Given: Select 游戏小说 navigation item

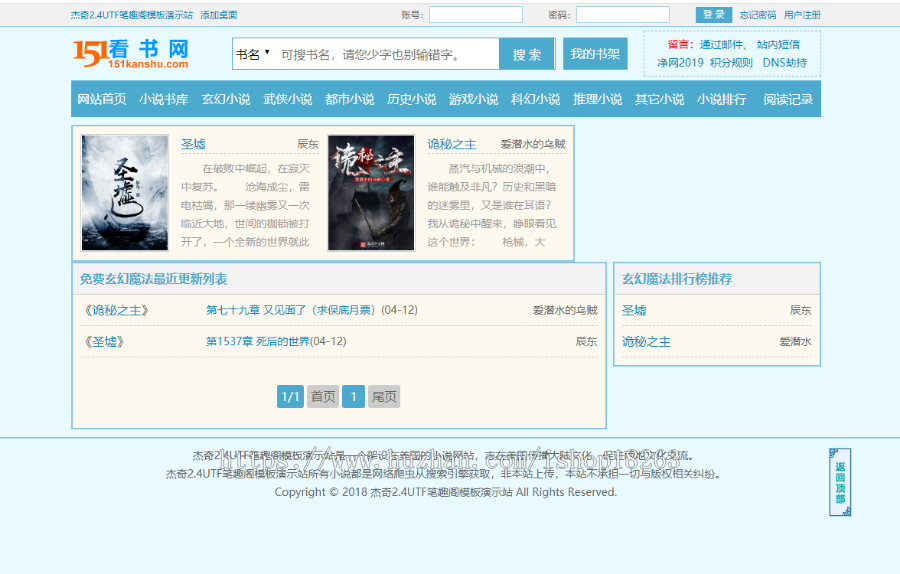Looking at the screenshot, I should [x=474, y=99].
